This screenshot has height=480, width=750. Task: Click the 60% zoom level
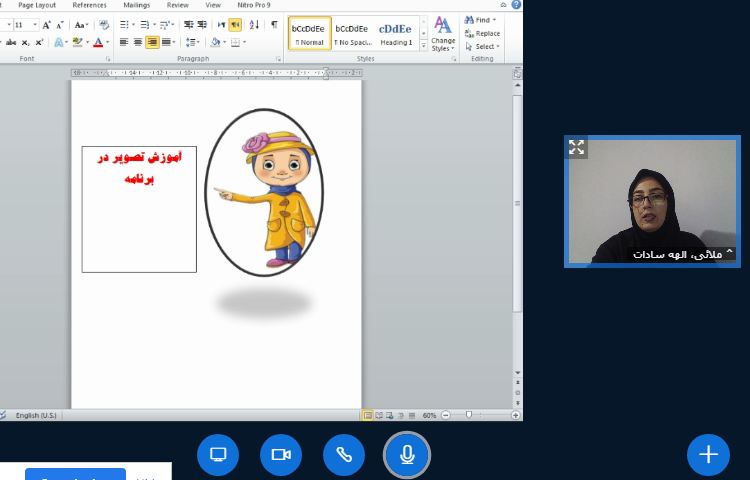429,415
